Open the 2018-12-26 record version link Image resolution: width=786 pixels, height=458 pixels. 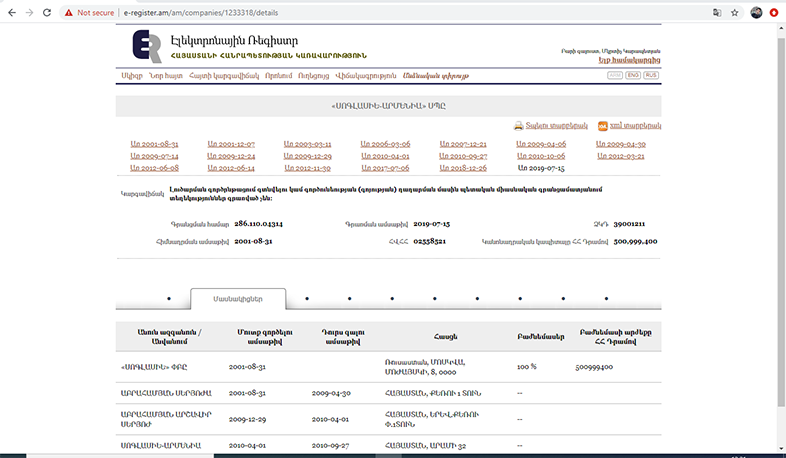click(463, 169)
